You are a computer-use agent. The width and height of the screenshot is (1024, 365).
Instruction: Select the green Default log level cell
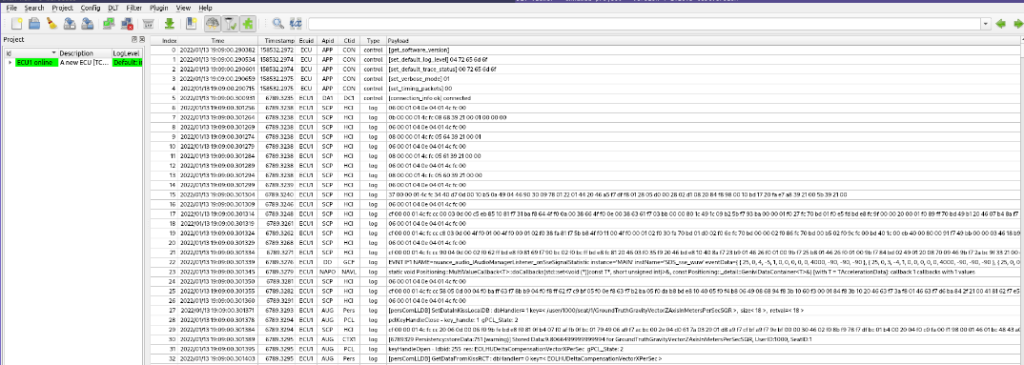tap(128, 63)
